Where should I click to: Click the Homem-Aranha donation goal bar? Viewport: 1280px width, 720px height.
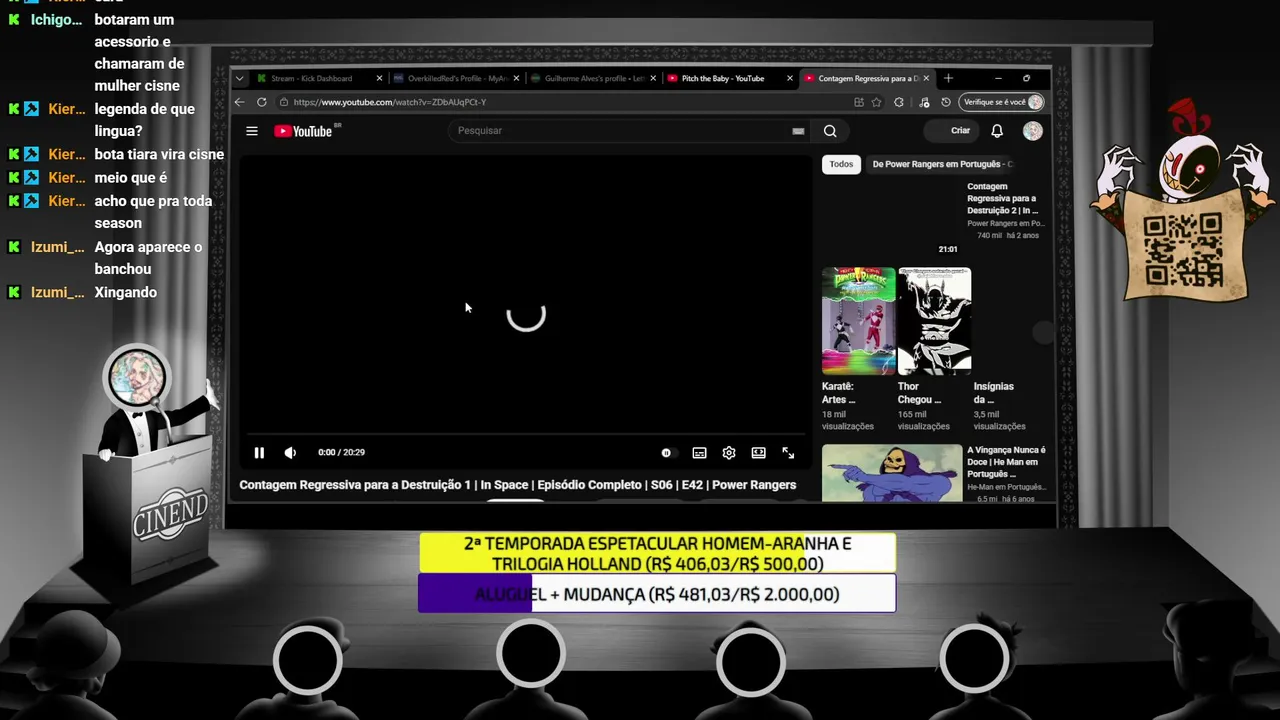[x=657, y=553]
